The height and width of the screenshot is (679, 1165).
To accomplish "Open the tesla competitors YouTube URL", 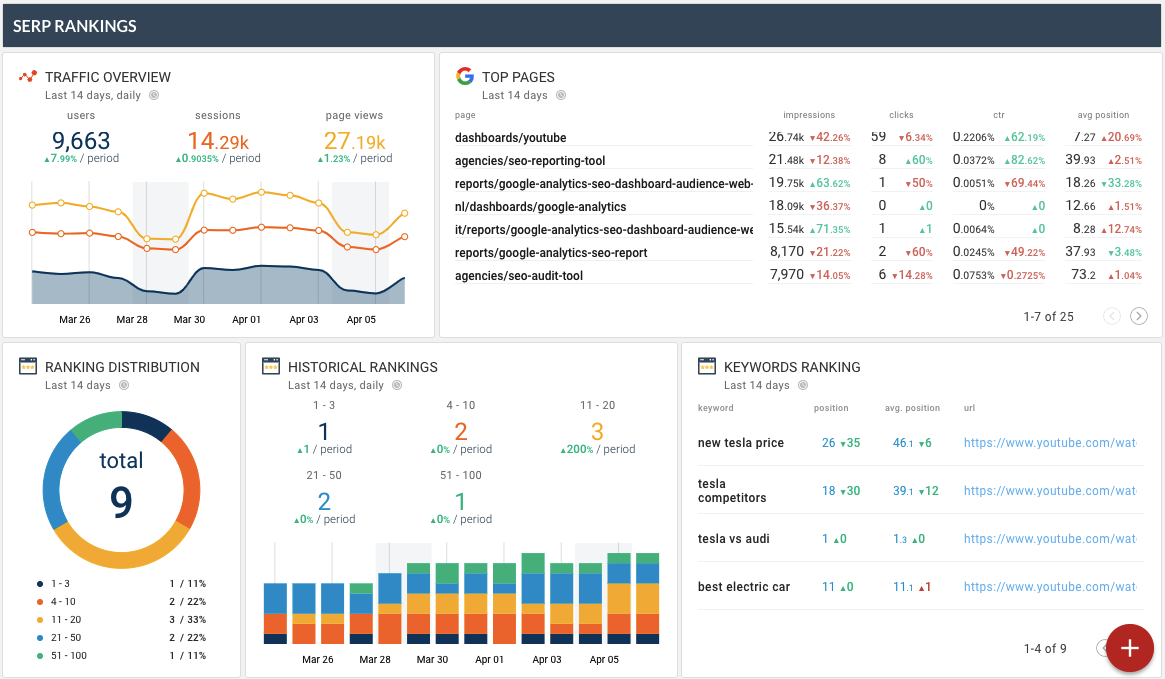I will click(x=1050, y=491).
